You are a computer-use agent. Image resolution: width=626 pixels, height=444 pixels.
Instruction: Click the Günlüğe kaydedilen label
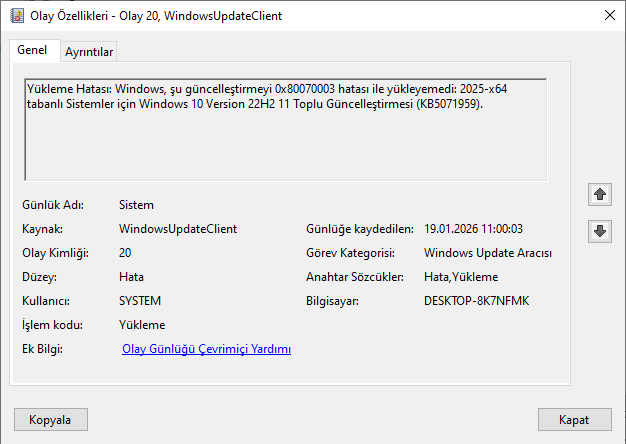tap(359, 229)
